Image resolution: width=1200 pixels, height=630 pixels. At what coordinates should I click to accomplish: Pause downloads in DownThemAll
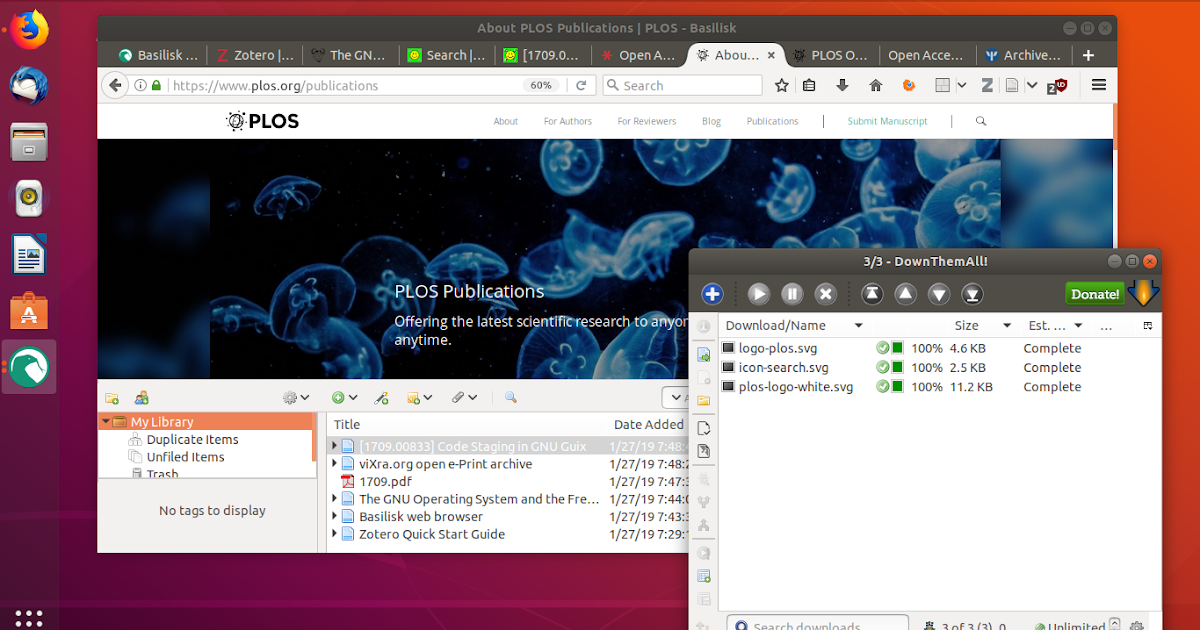(792, 294)
